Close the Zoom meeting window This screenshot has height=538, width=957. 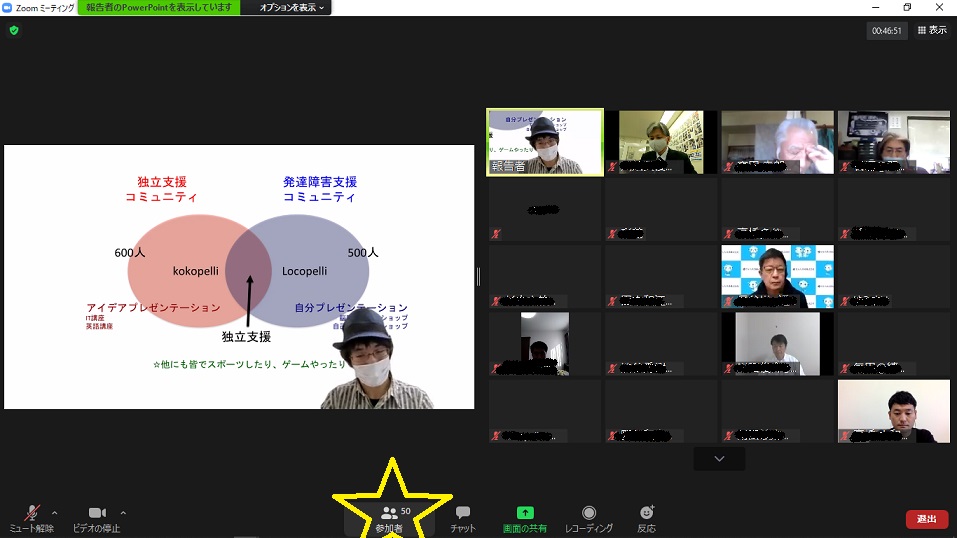point(939,7)
